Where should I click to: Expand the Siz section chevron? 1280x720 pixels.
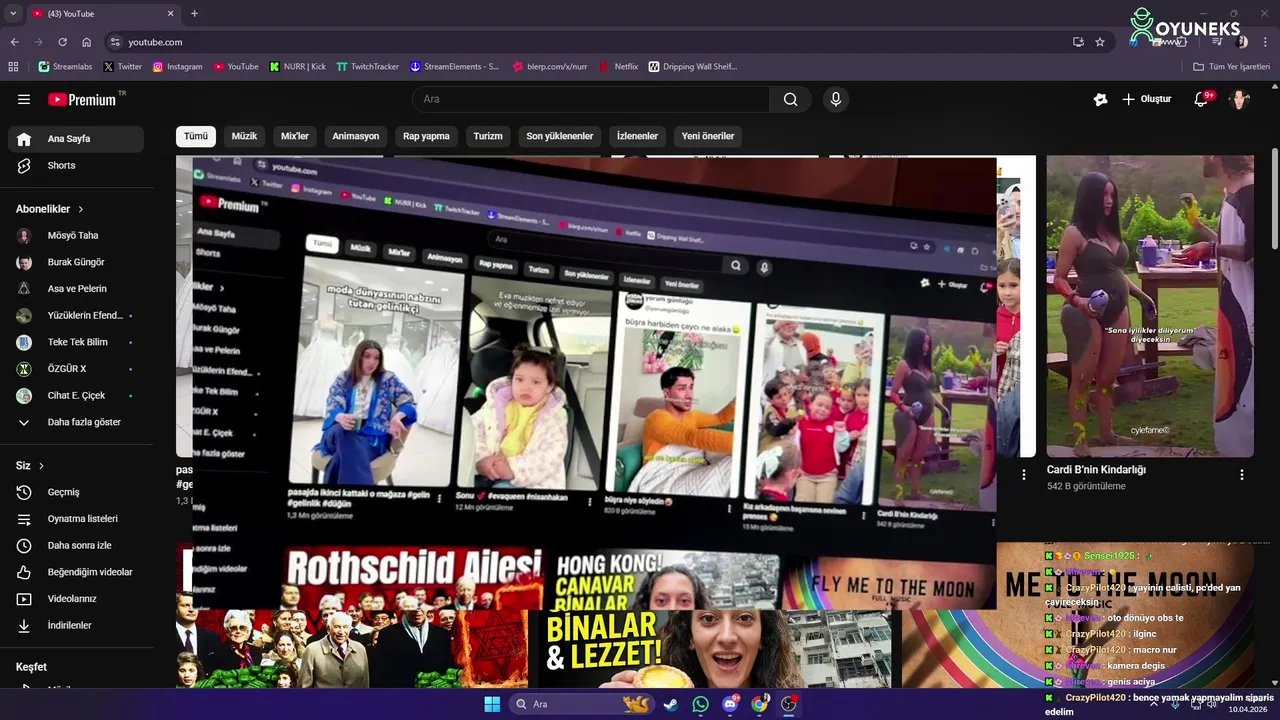point(41,466)
